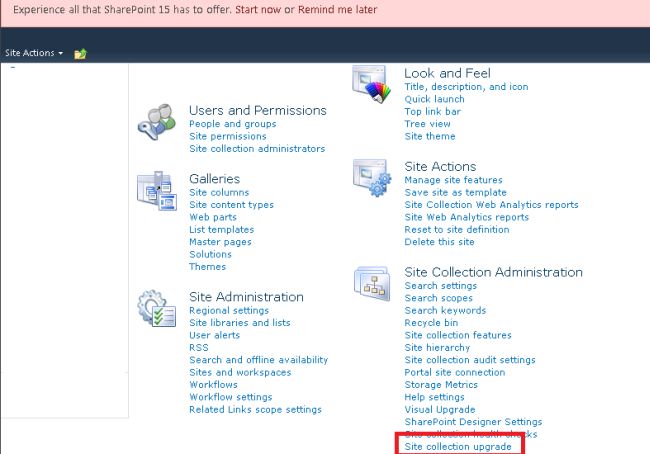
Task: Click the Users and Permissions icon
Action: point(157,122)
